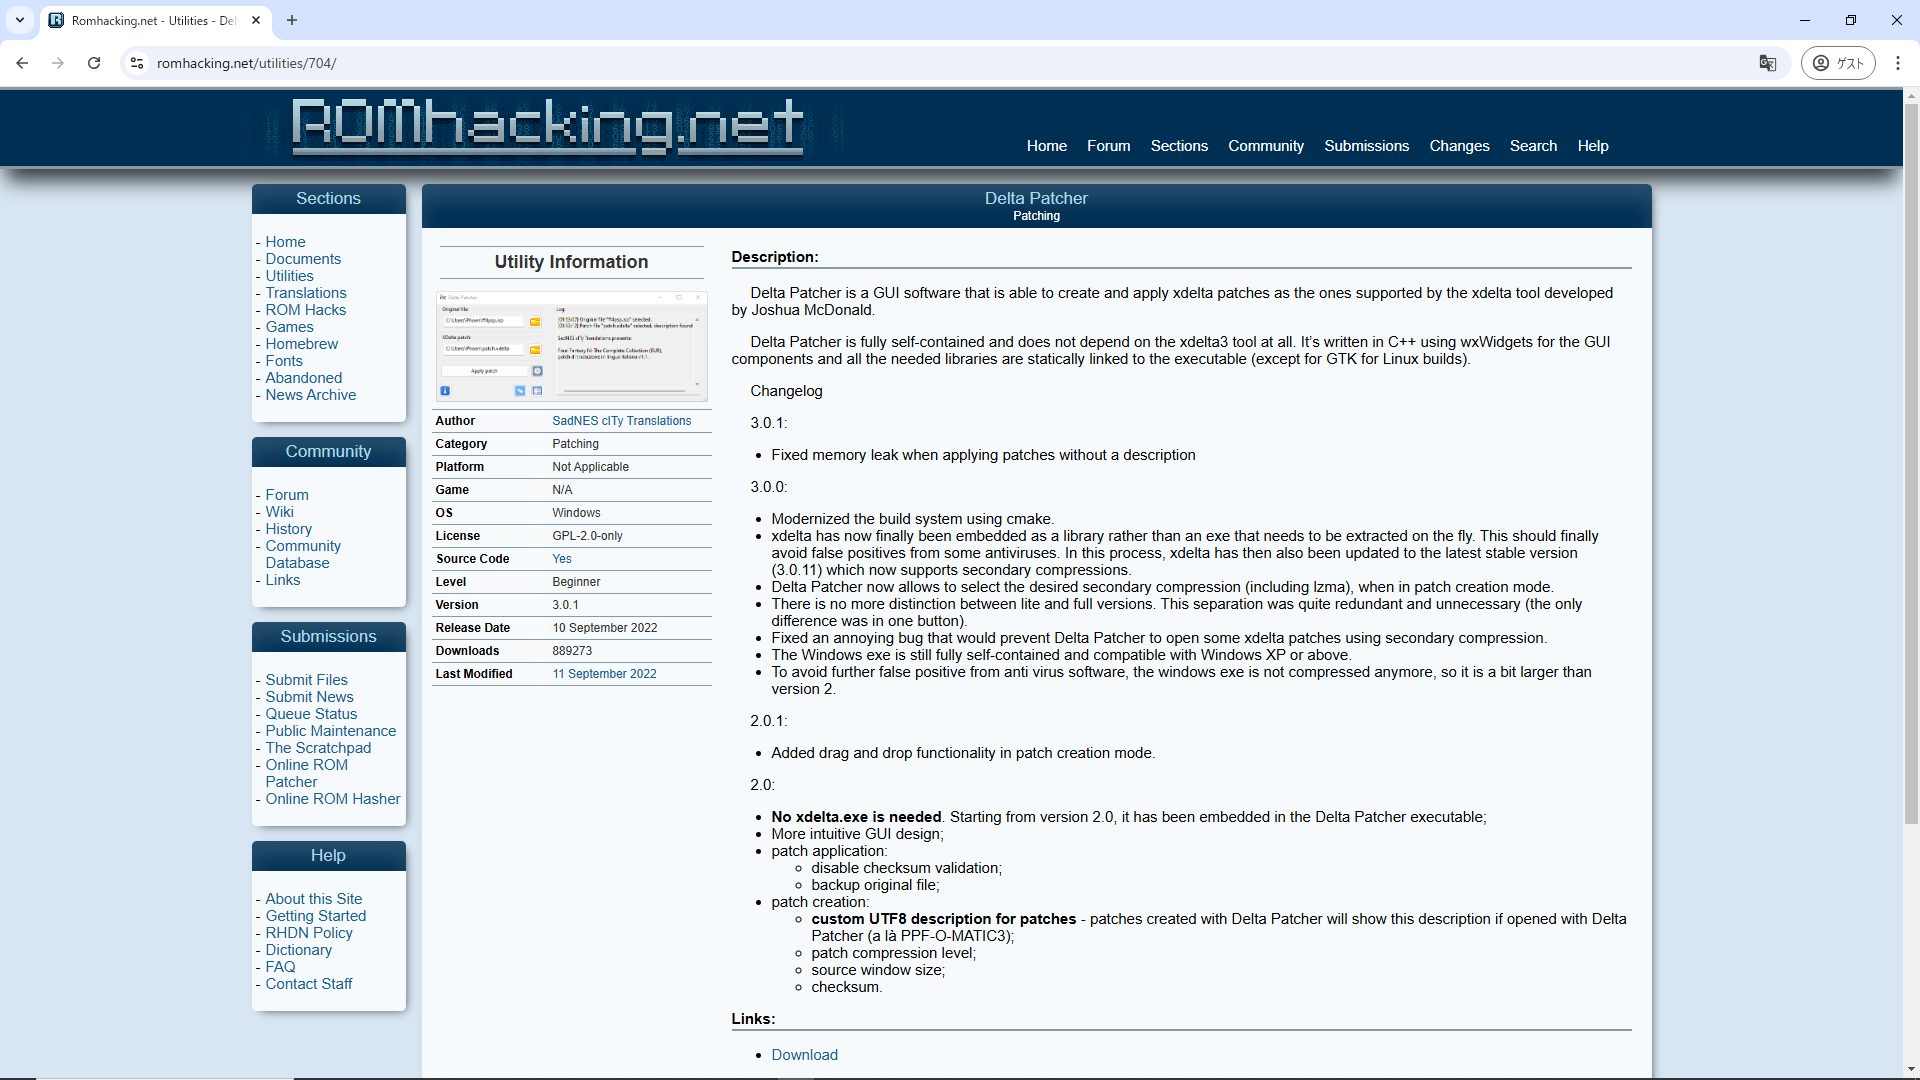
Task: Open the Chrome three-dot menu
Action: pos(1897,63)
